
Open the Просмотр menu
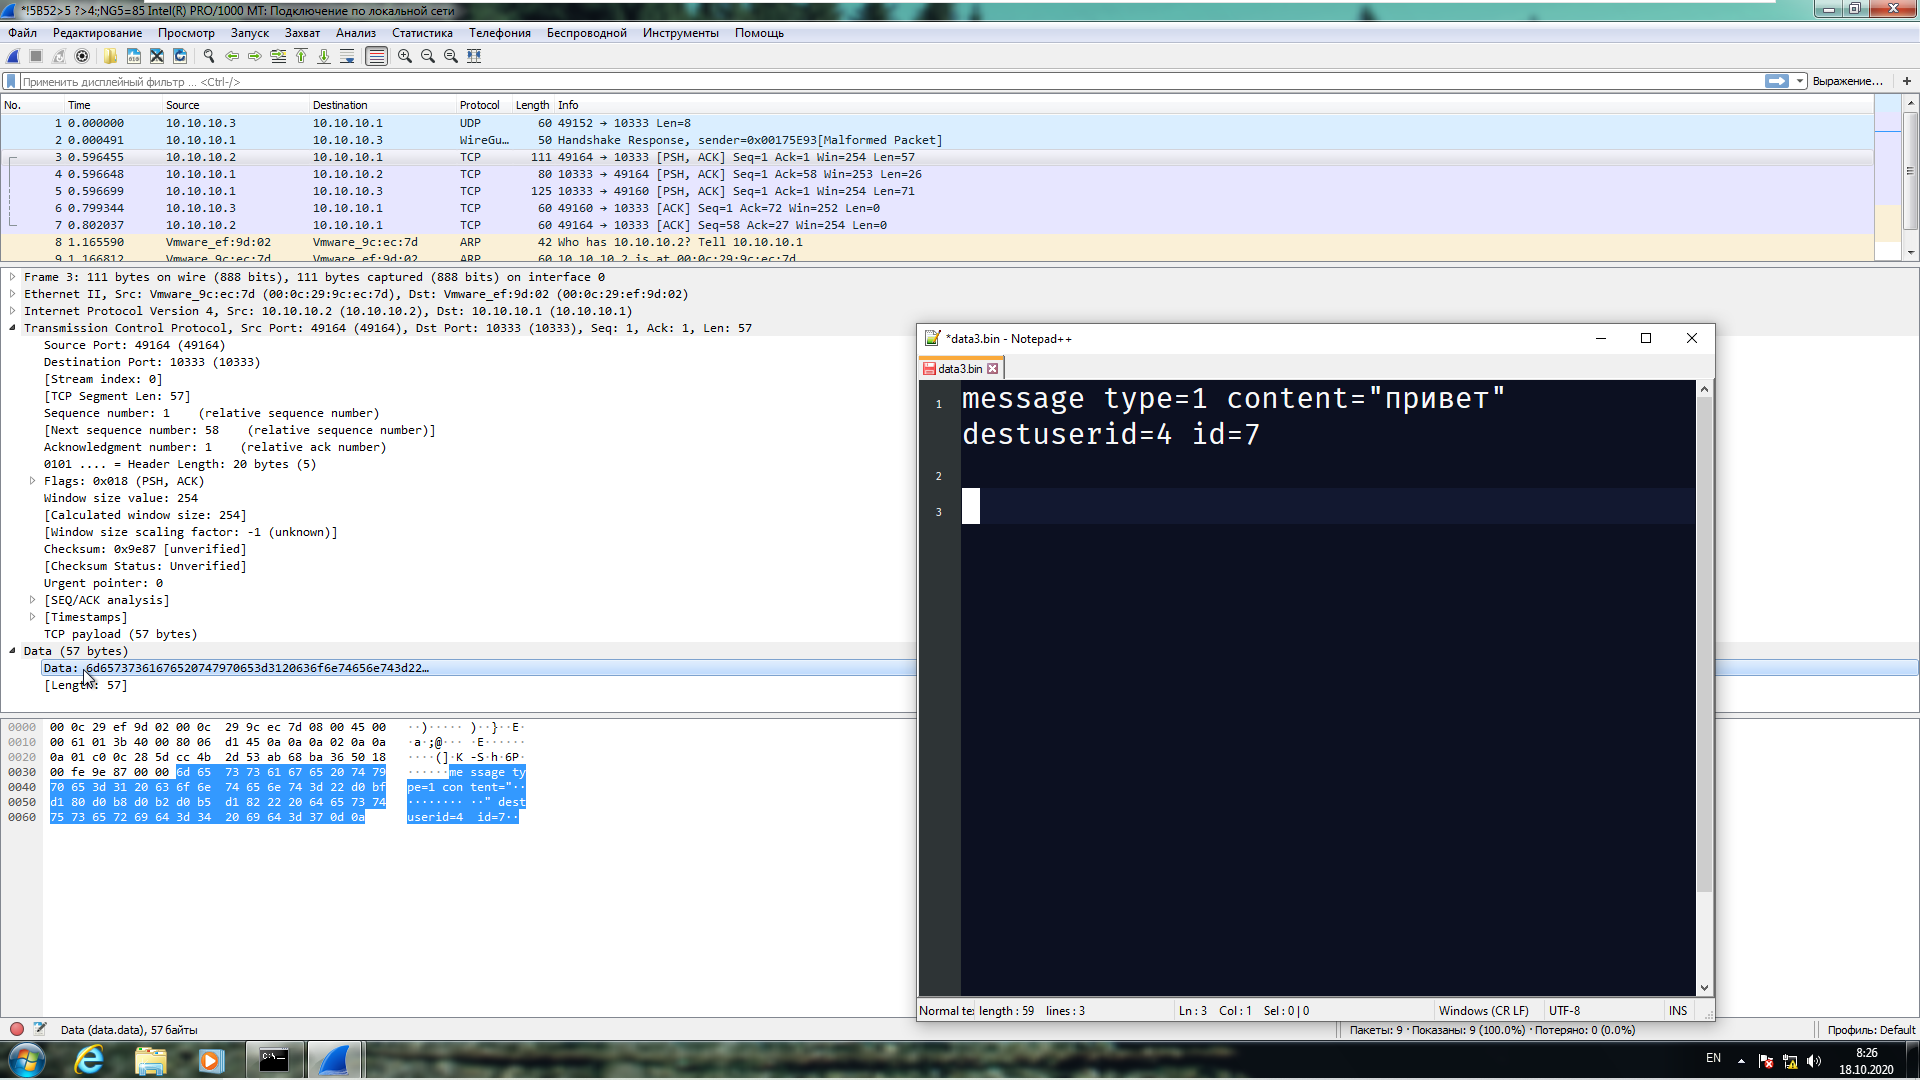click(186, 33)
